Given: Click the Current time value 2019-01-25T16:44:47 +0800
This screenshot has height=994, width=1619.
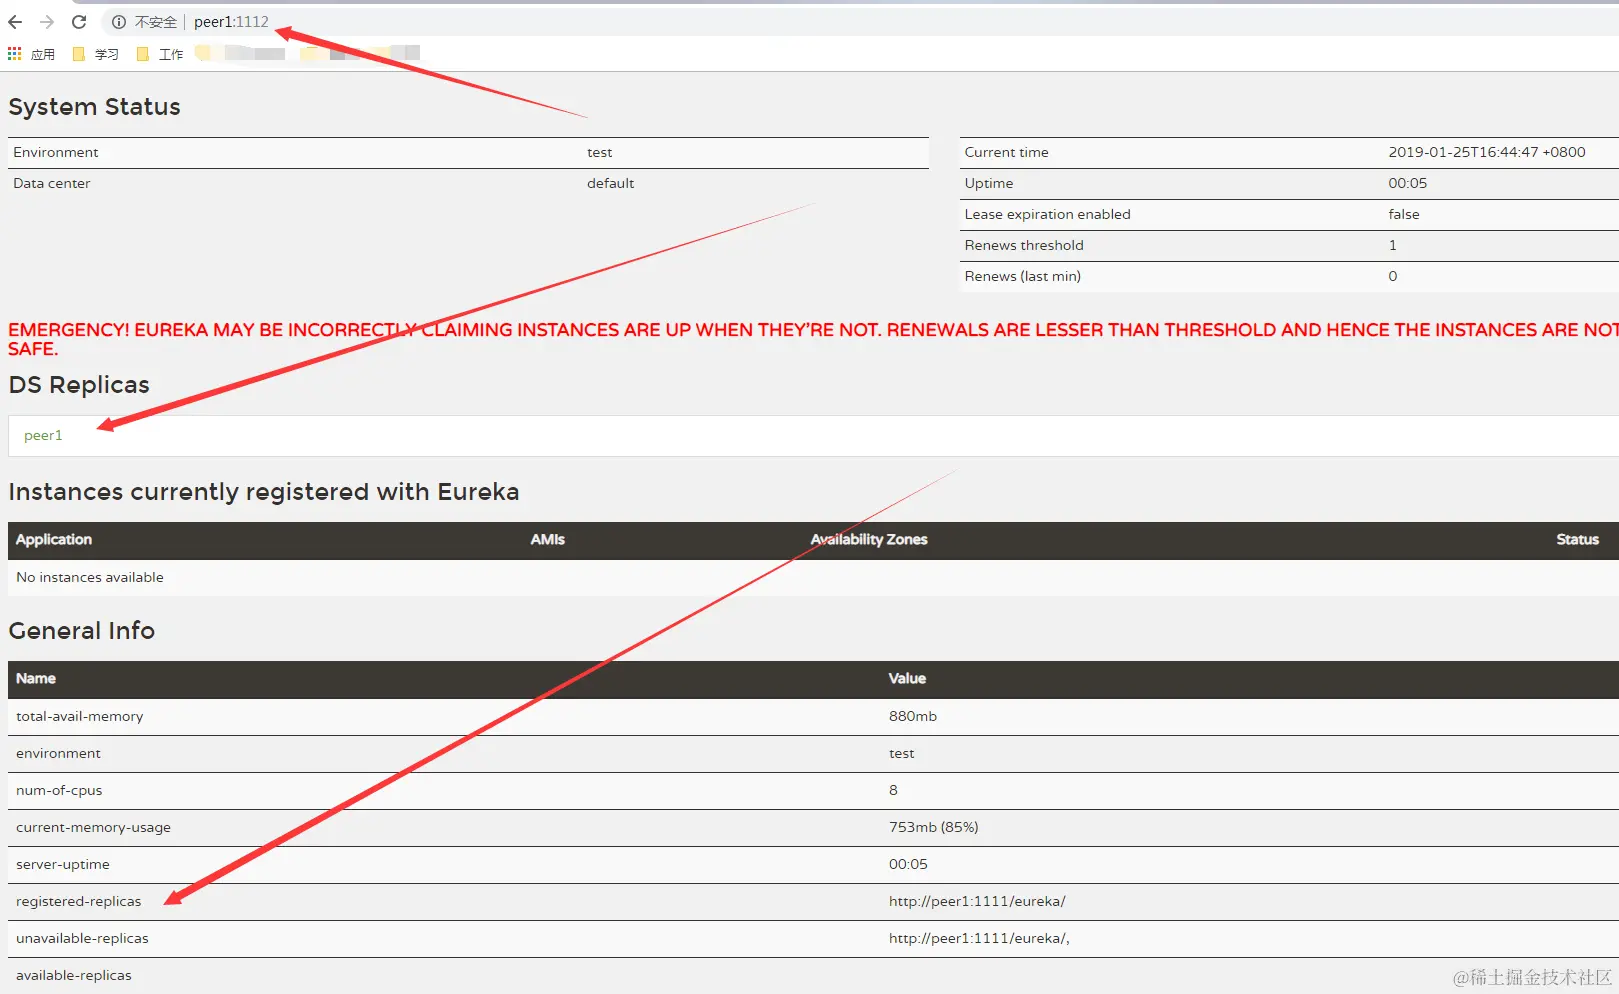Looking at the screenshot, I should [1487, 152].
